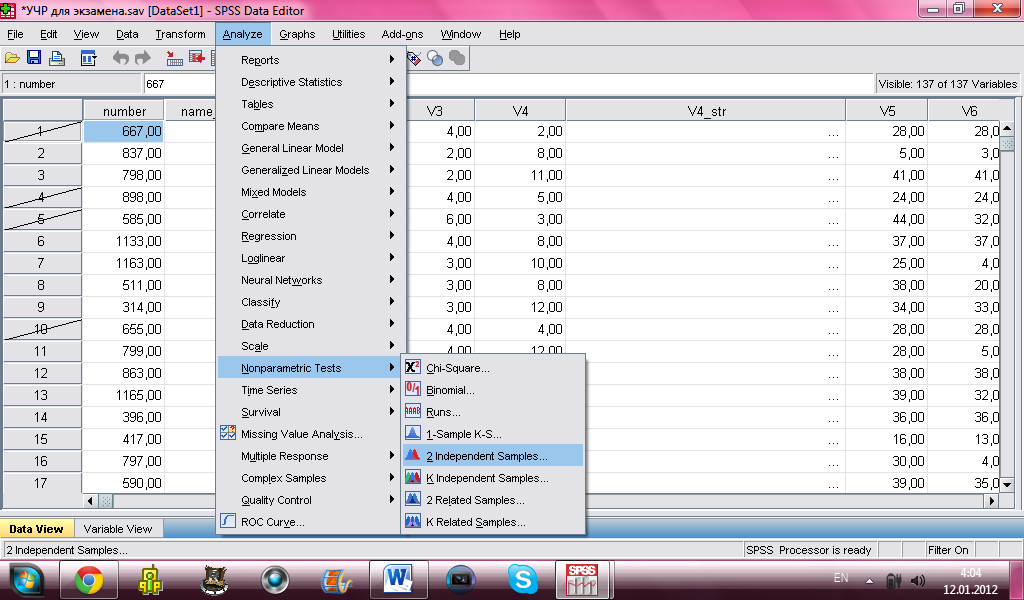Select the number column header

click(x=124, y=111)
